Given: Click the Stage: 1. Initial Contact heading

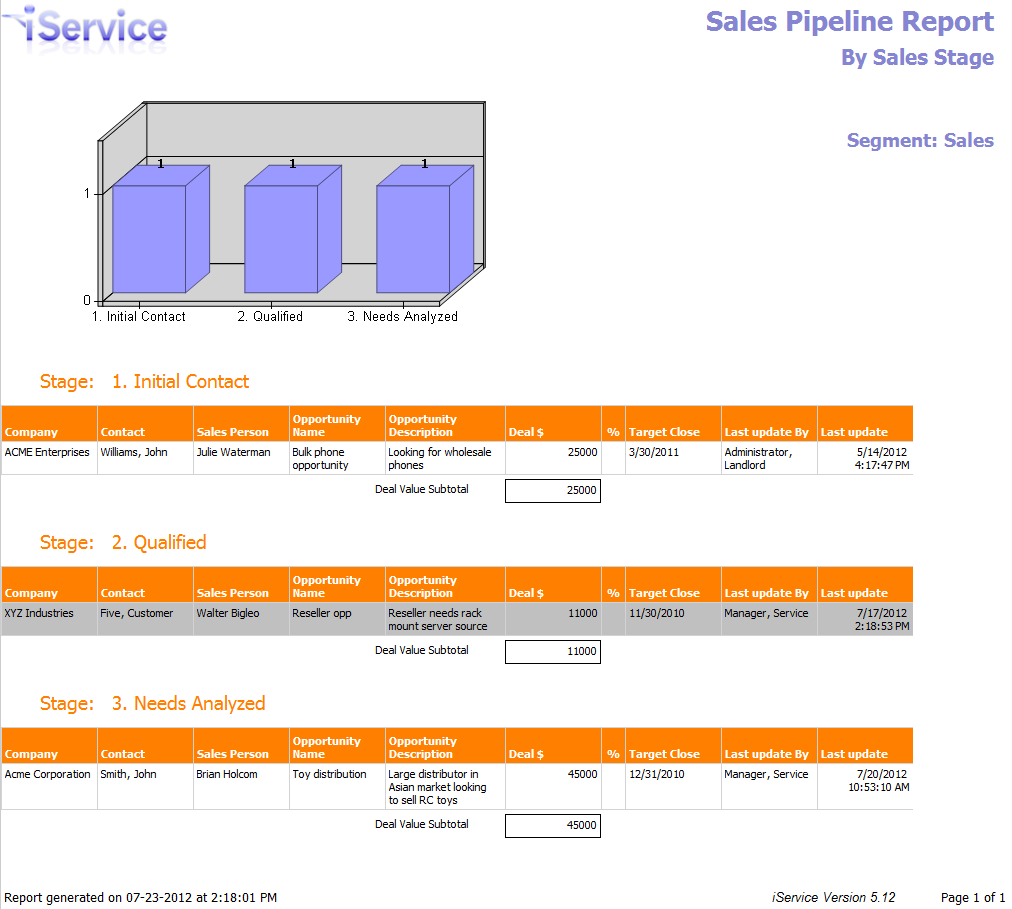Looking at the screenshot, I should click(x=144, y=382).
